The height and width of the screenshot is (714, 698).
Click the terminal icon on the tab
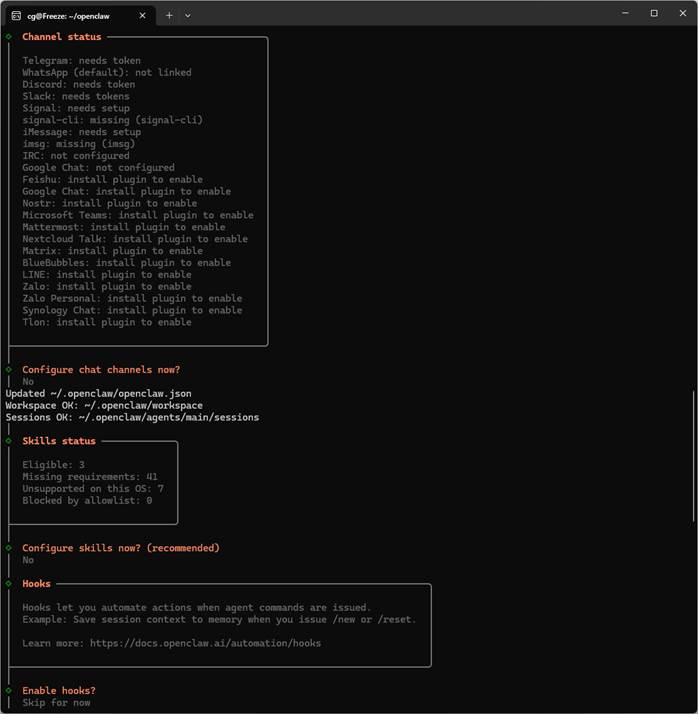[17, 15]
